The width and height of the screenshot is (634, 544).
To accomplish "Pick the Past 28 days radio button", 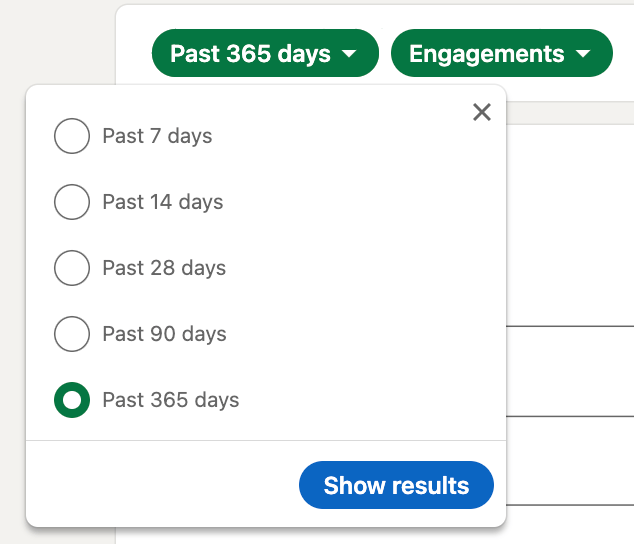I will coord(72,268).
